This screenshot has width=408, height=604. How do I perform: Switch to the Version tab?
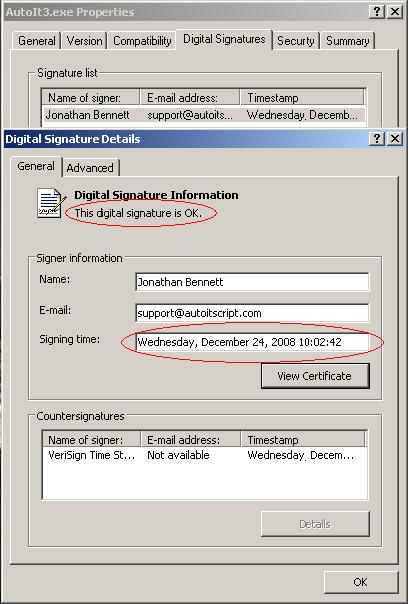pyautogui.click(x=84, y=41)
